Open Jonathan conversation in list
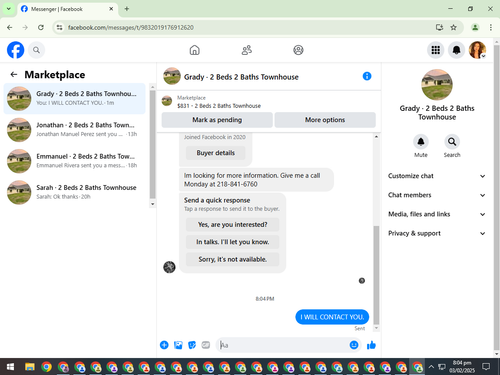Screen dimensions: 500x375 click(x=75, y=130)
